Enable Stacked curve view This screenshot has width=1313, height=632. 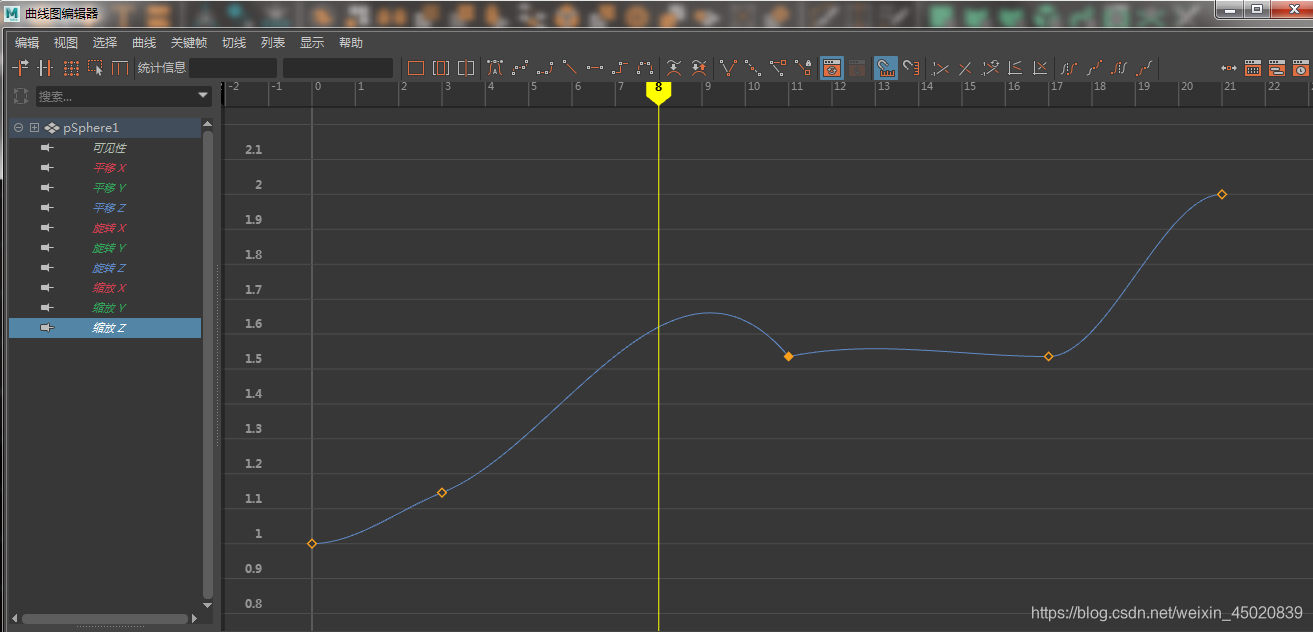pyautogui.click(x=1015, y=68)
